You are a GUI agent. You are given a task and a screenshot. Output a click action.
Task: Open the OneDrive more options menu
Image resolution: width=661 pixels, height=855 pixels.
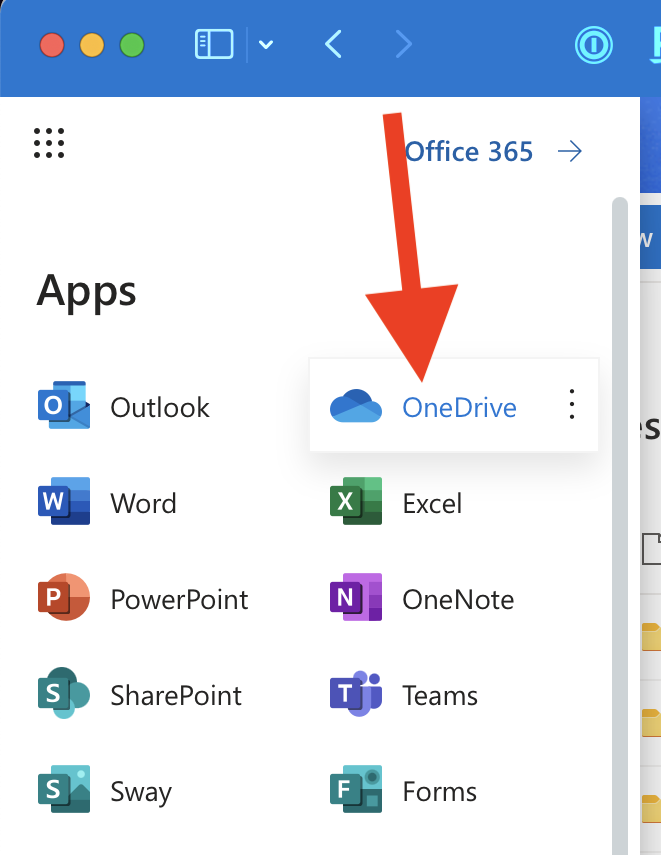coord(572,405)
